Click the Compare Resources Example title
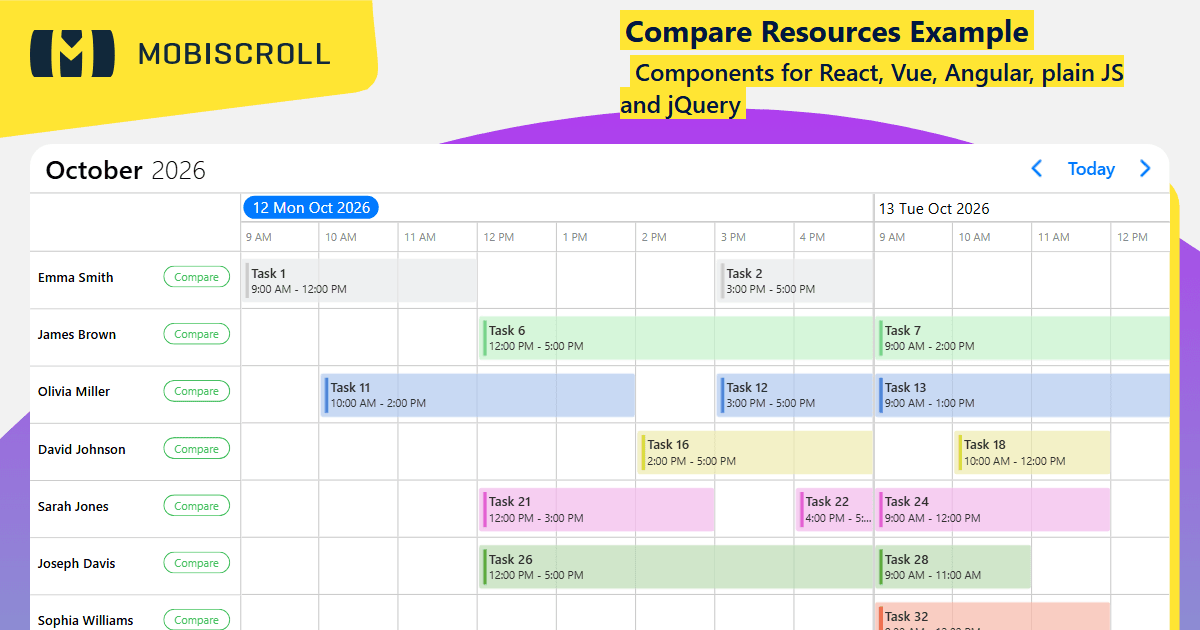Viewport: 1200px width, 630px height. 827,32
